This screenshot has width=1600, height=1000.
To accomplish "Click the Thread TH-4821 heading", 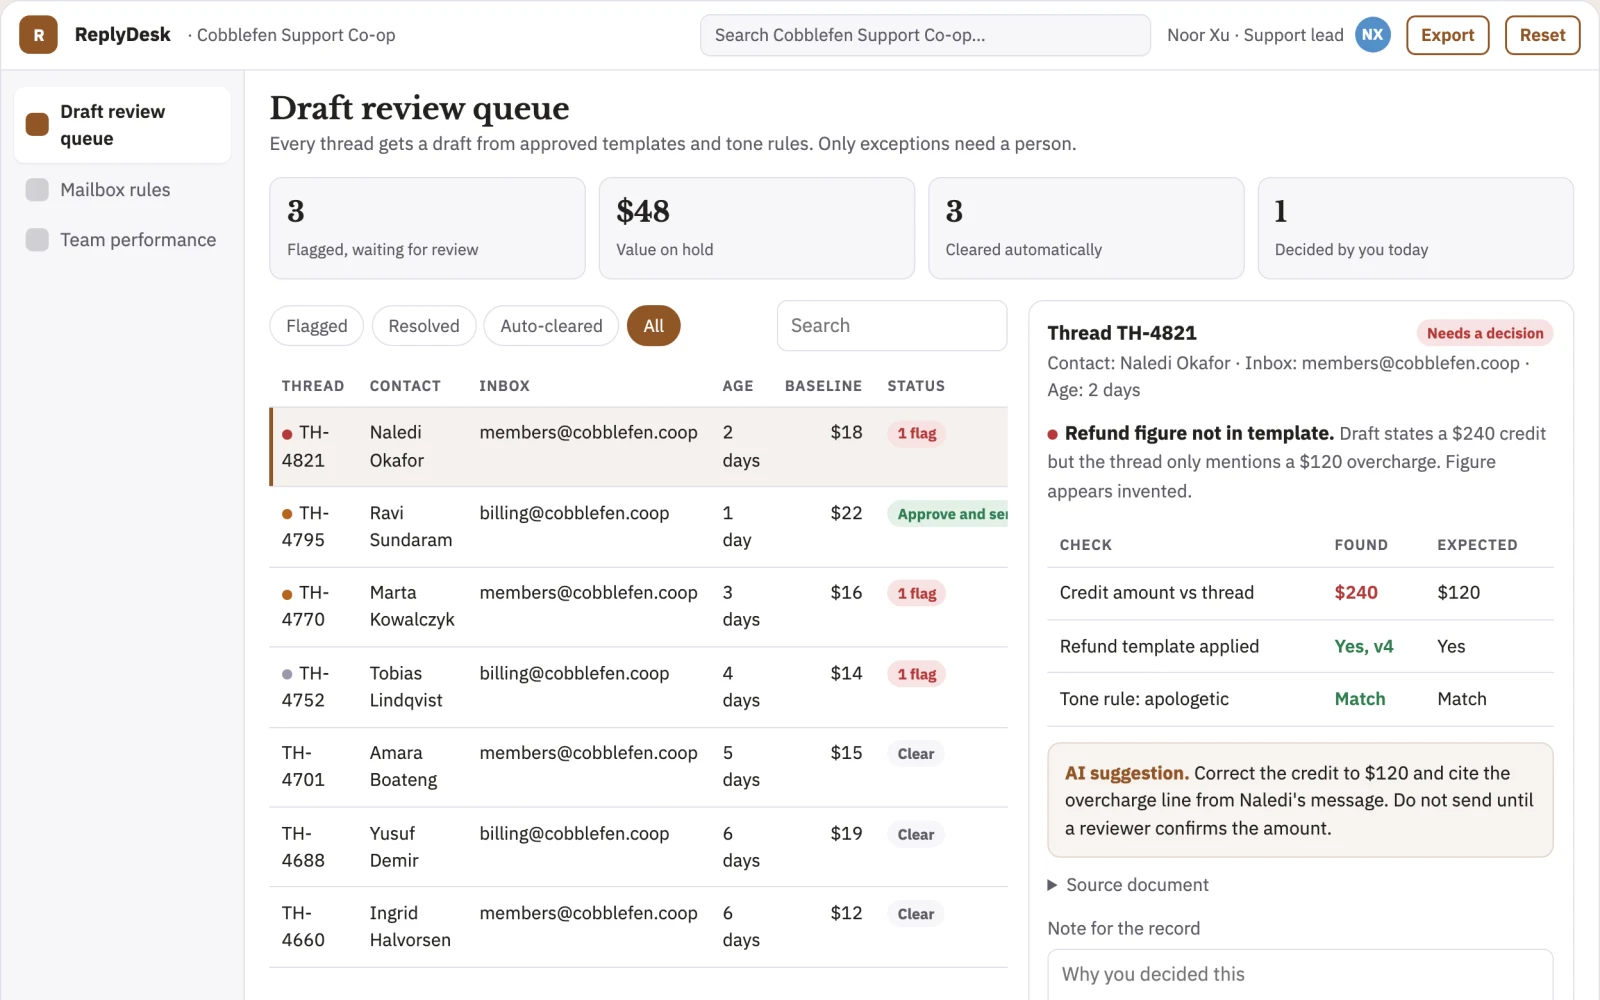I will (x=1122, y=333).
